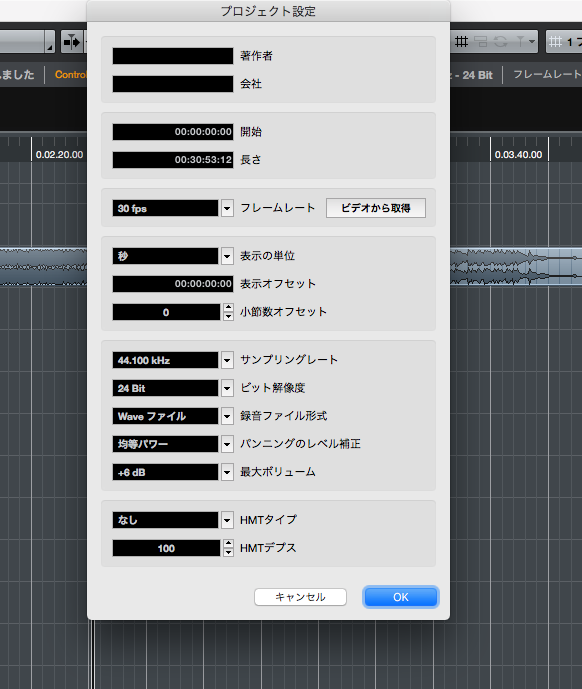Open the 最大ボリューム +6 dB dropdown
This screenshot has width=582, height=689.
pos(227,472)
